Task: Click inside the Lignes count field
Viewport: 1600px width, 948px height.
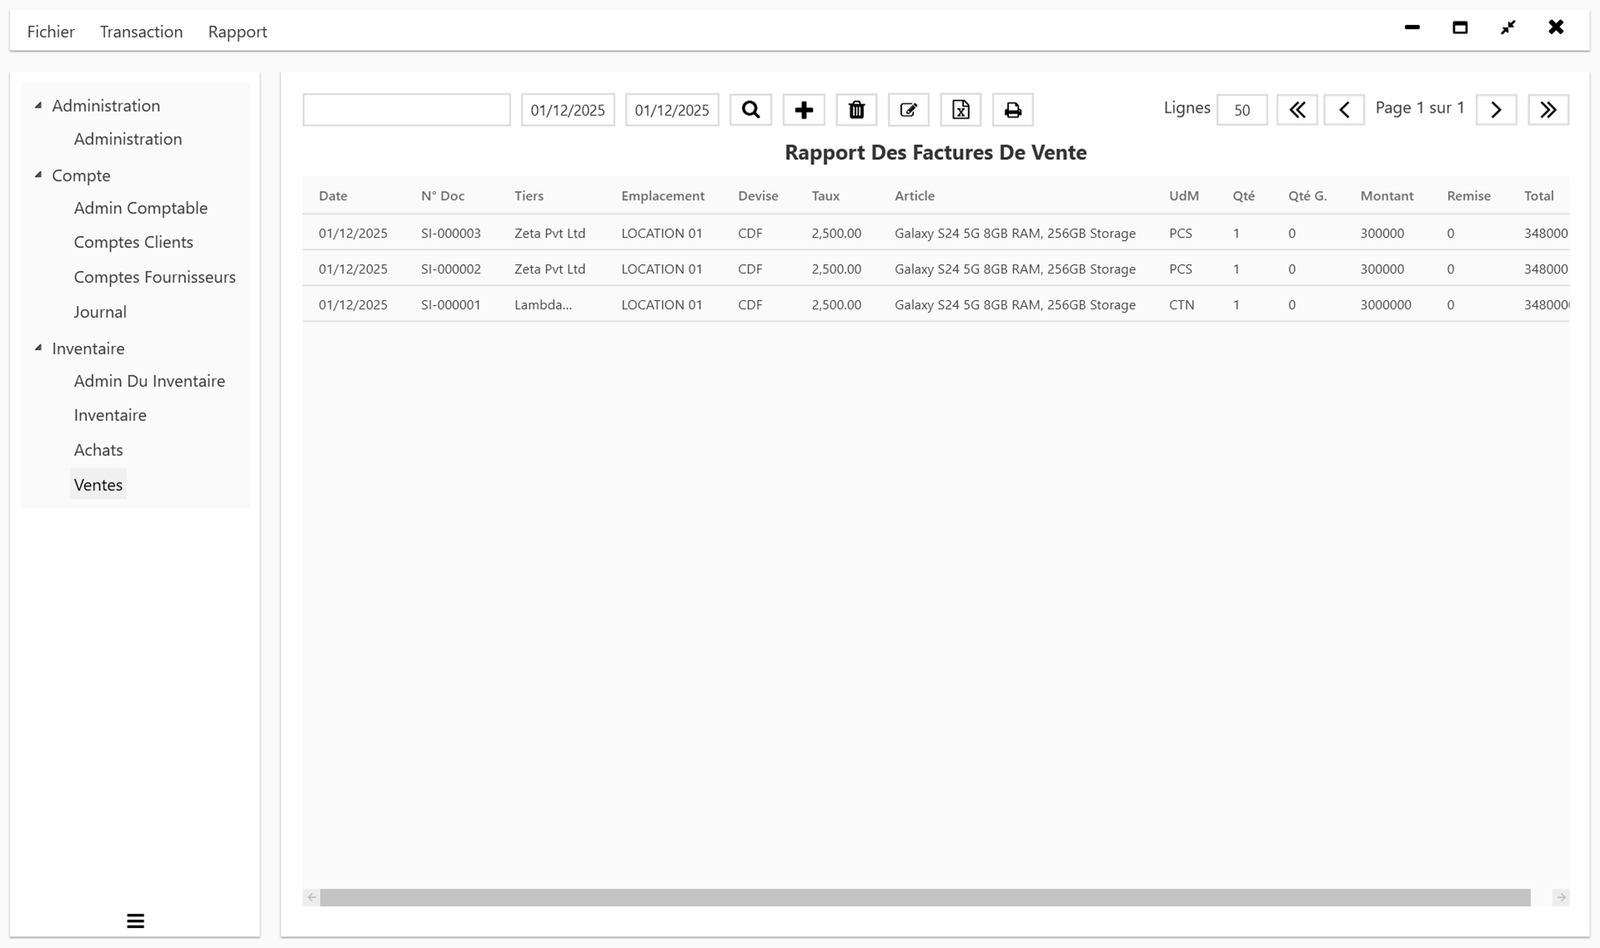Action: tap(1241, 110)
